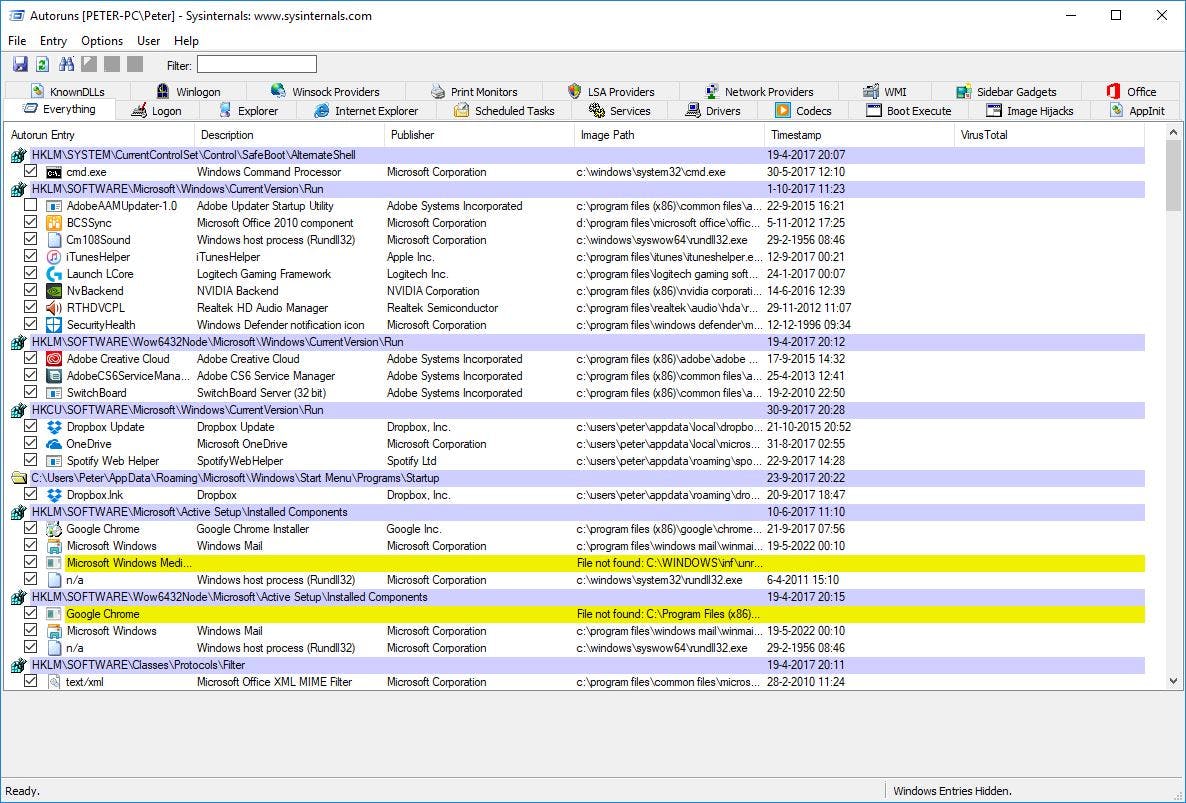Screen dimensions: 1186x803
Task: Click the Save toolbar icon
Action: [20, 65]
